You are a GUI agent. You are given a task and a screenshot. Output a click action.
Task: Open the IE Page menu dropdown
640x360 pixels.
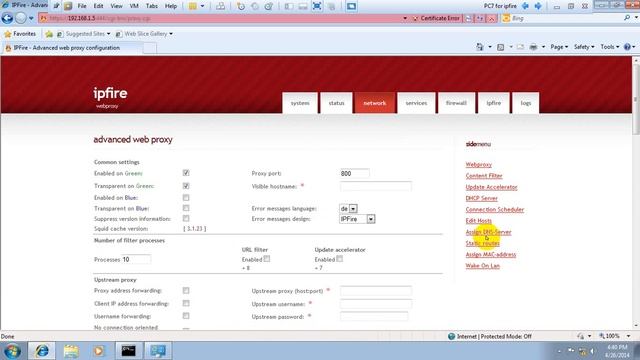coord(559,47)
